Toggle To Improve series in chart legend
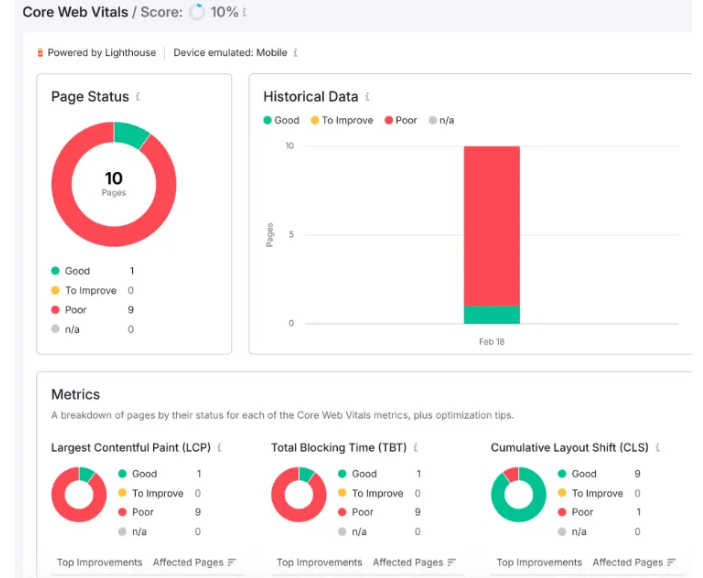The width and height of the screenshot is (703, 578). (341, 120)
